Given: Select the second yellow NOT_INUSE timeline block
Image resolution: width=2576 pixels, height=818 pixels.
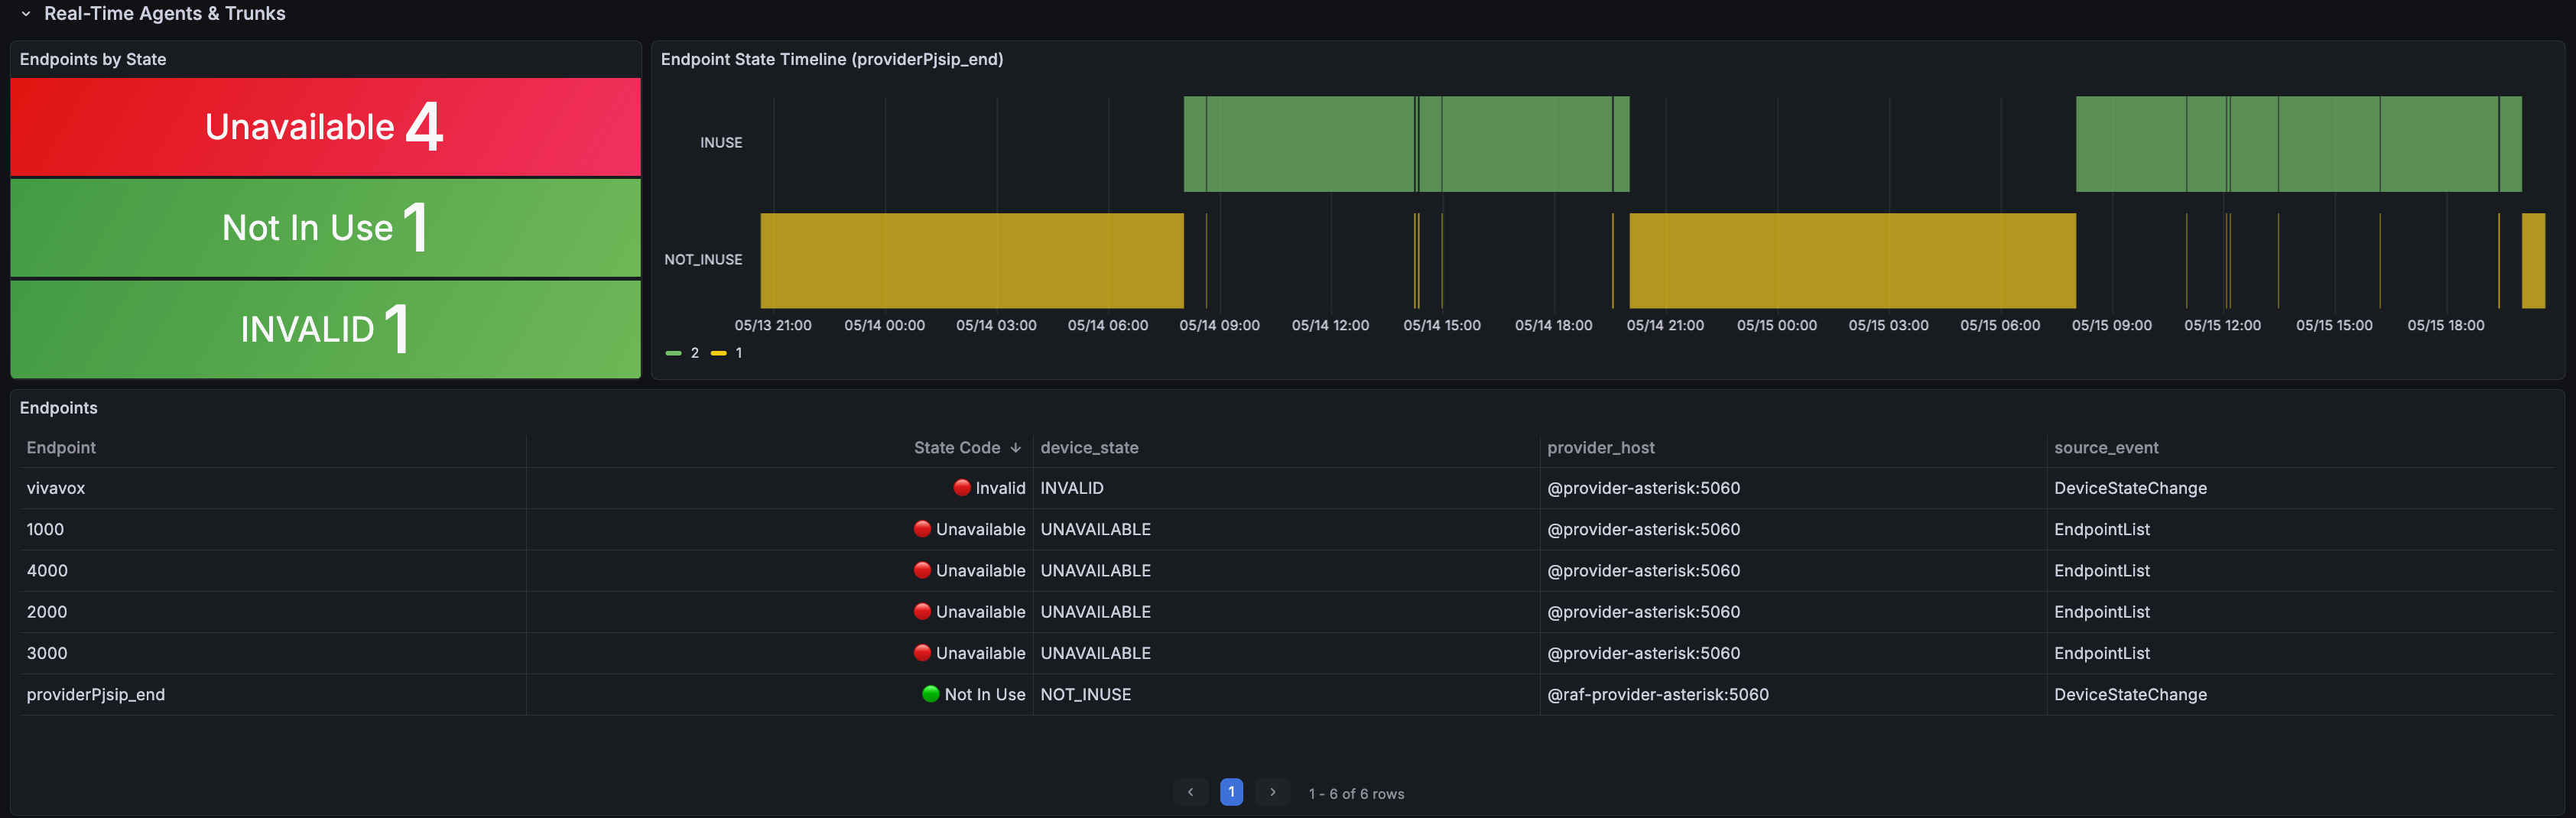Looking at the screenshot, I should (x=1852, y=260).
